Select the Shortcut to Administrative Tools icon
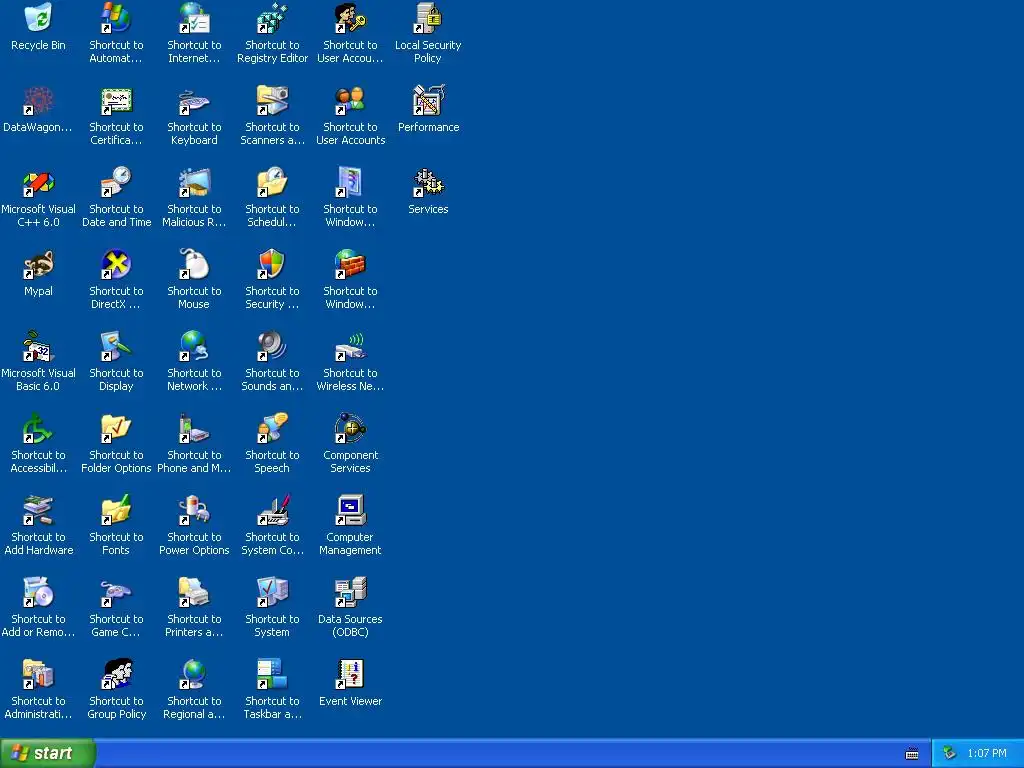1024x768 pixels. click(38, 674)
